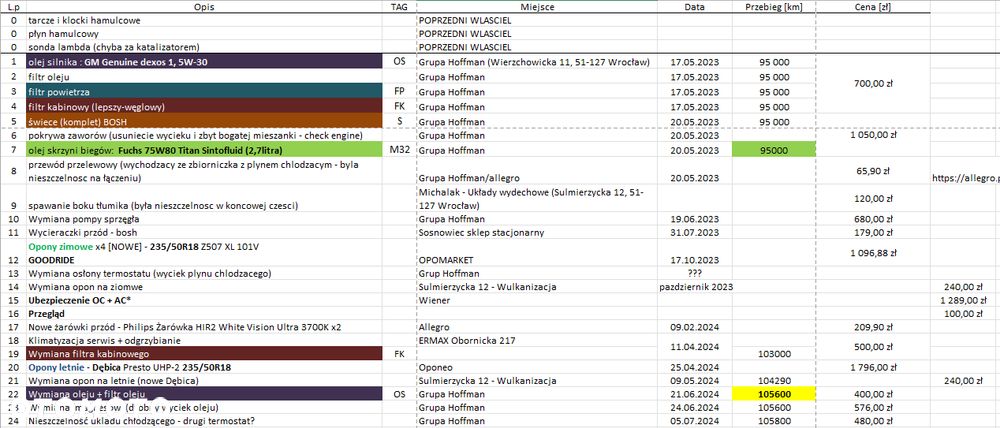The width and height of the screenshot is (1000, 428).
Task: Click the 'Wymiana opon na ziomwe' cell
Action: 204,287
